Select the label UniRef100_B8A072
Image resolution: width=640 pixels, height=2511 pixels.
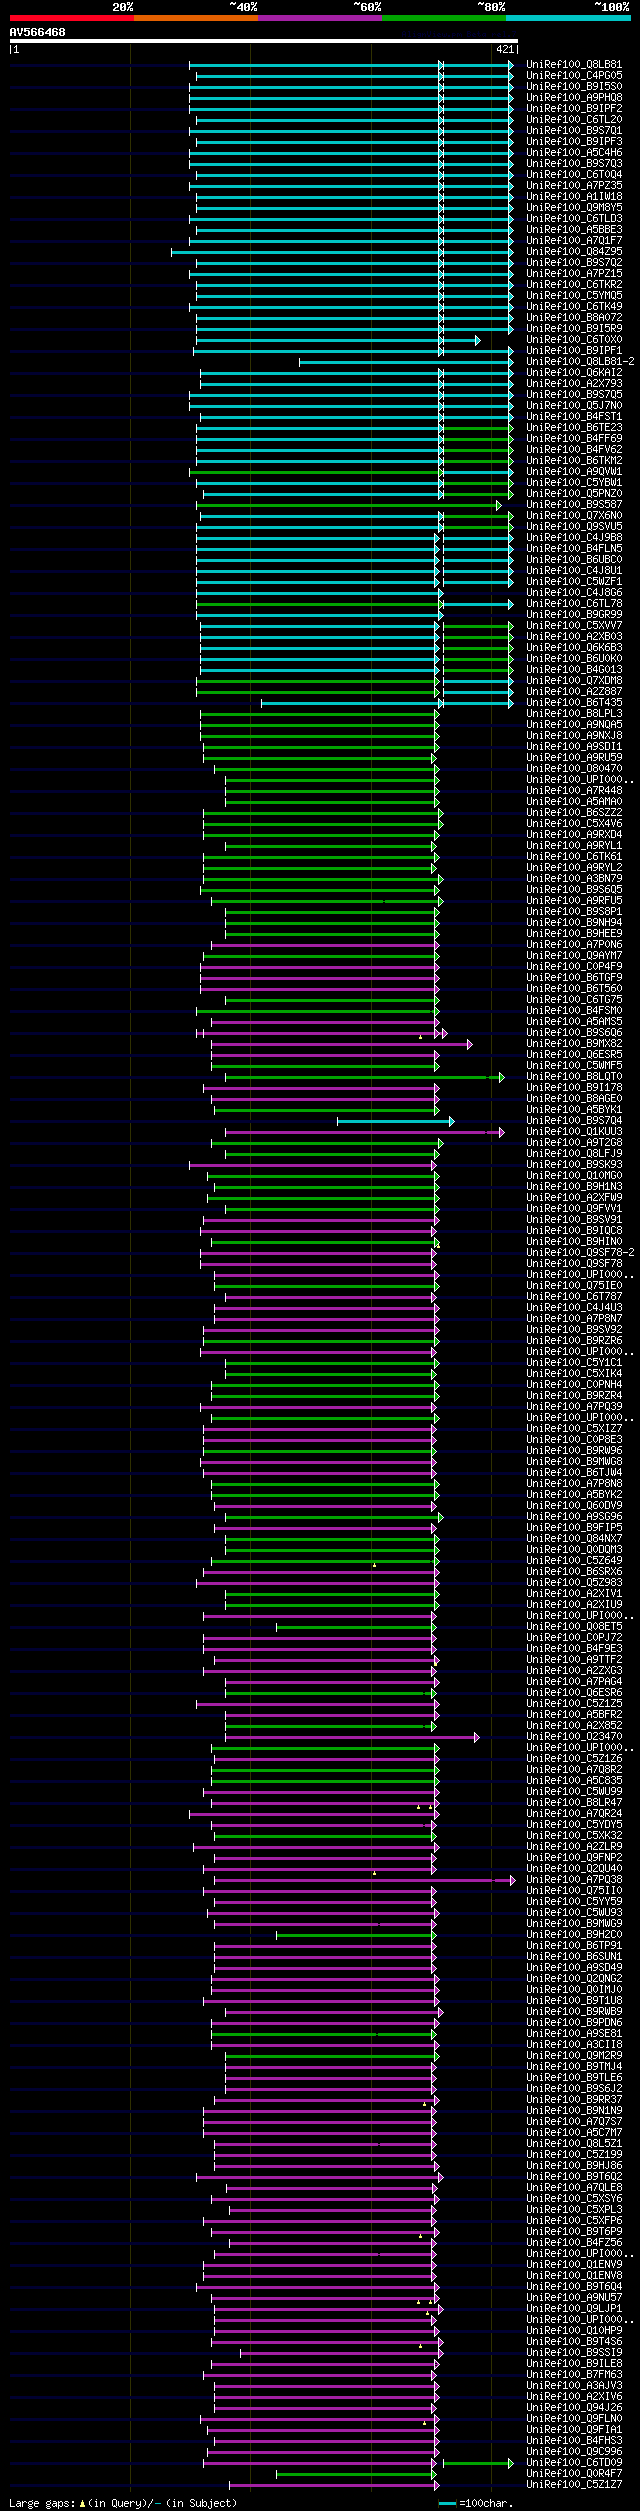(574, 317)
